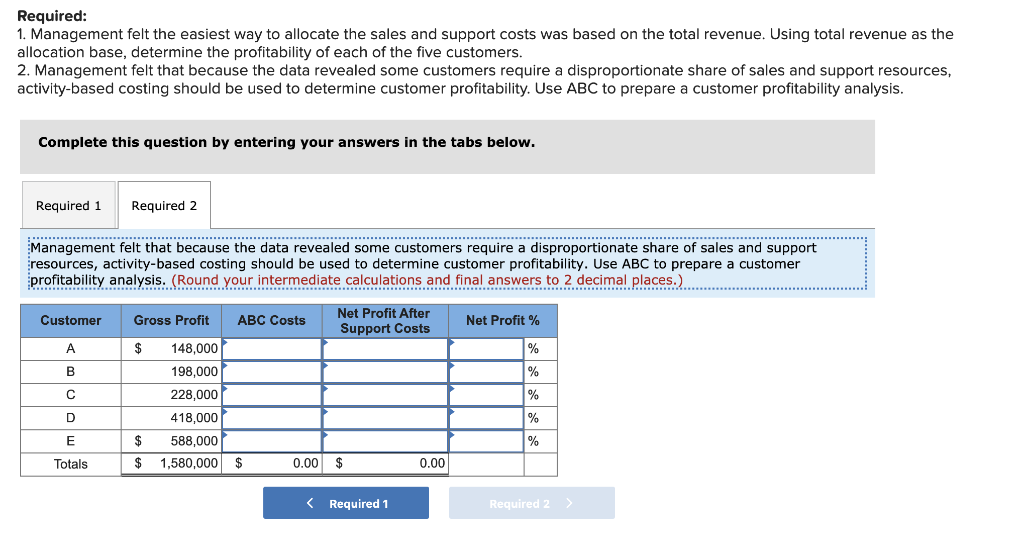Click Net Profit After Support Costs field, row E

(385, 441)
